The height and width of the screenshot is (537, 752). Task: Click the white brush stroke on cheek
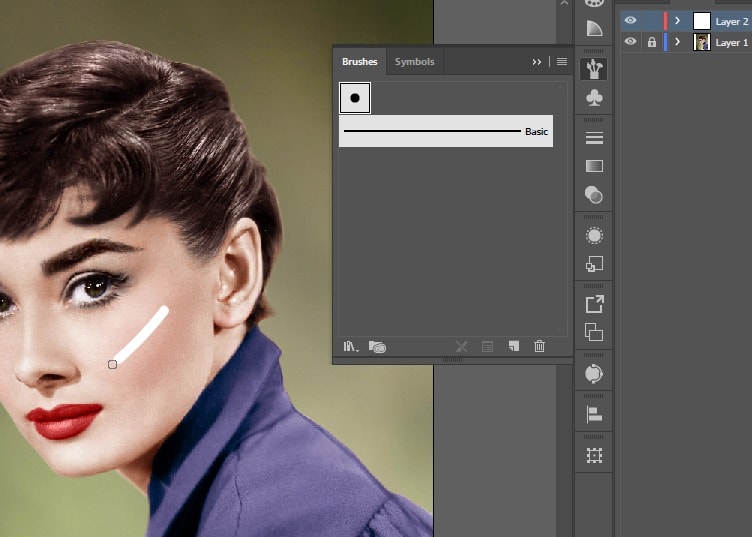pos(141,335)
